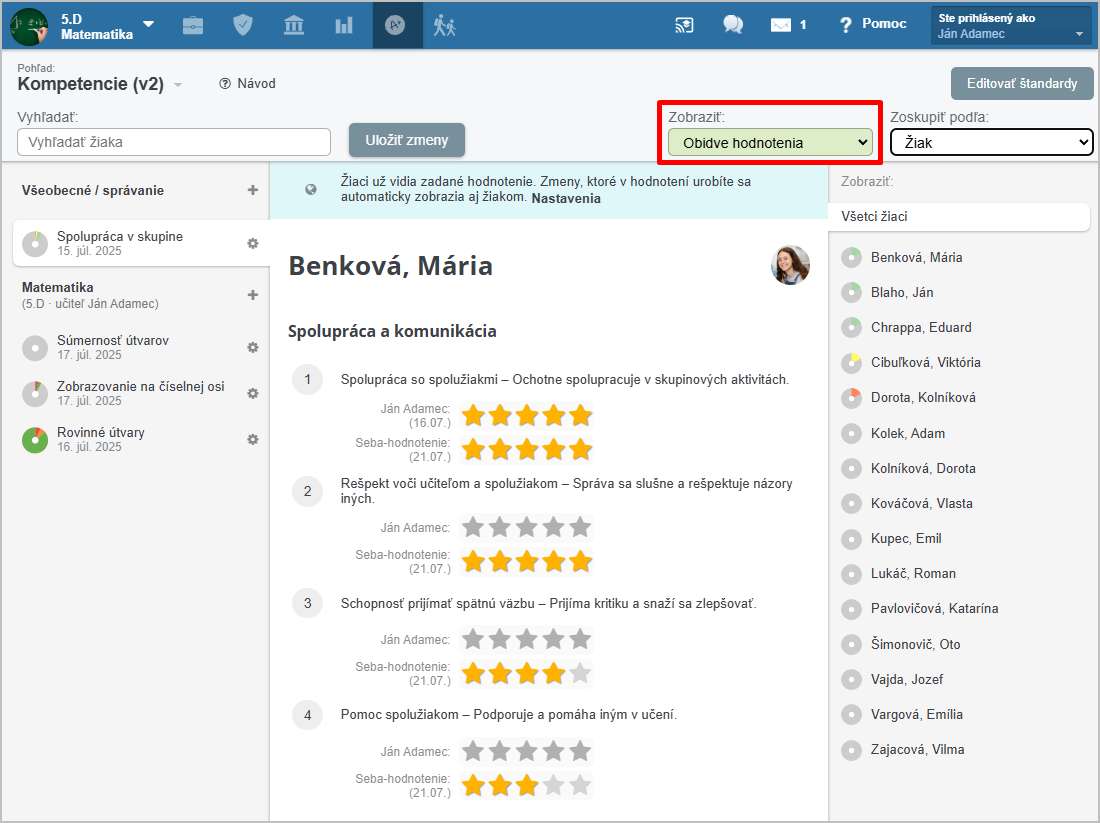Click pie chart icon of Rovinné útvary
The image size is (1100, 823).
pyautogui.click(x=35, y=440)
